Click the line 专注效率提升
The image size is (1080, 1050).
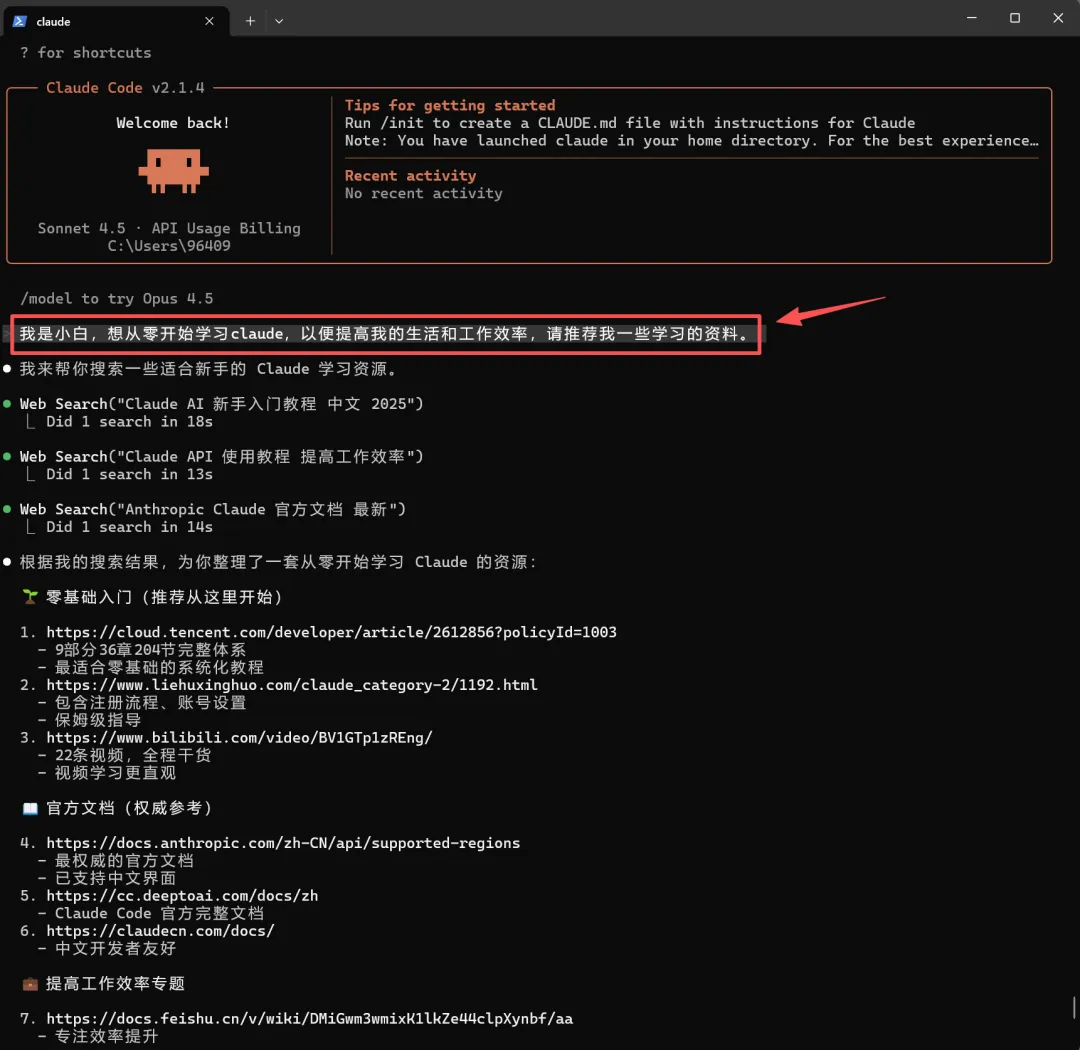(x=106, y=1036)
